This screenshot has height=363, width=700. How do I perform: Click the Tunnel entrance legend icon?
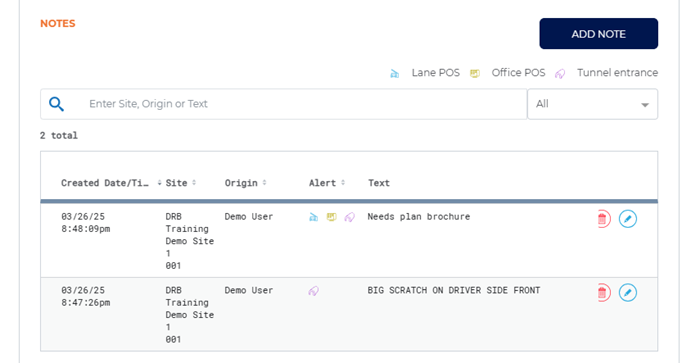[560, 74]
